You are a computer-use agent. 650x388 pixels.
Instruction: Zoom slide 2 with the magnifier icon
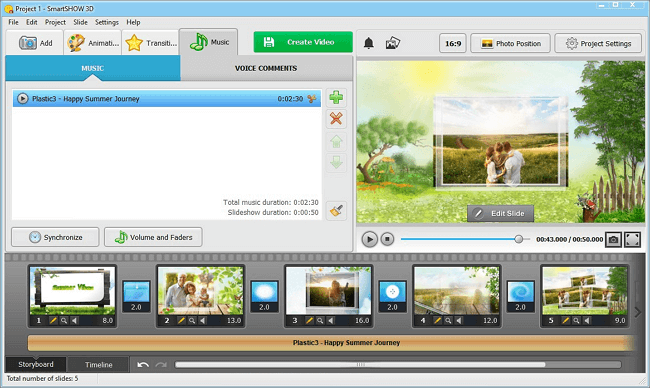coord(192,320)
